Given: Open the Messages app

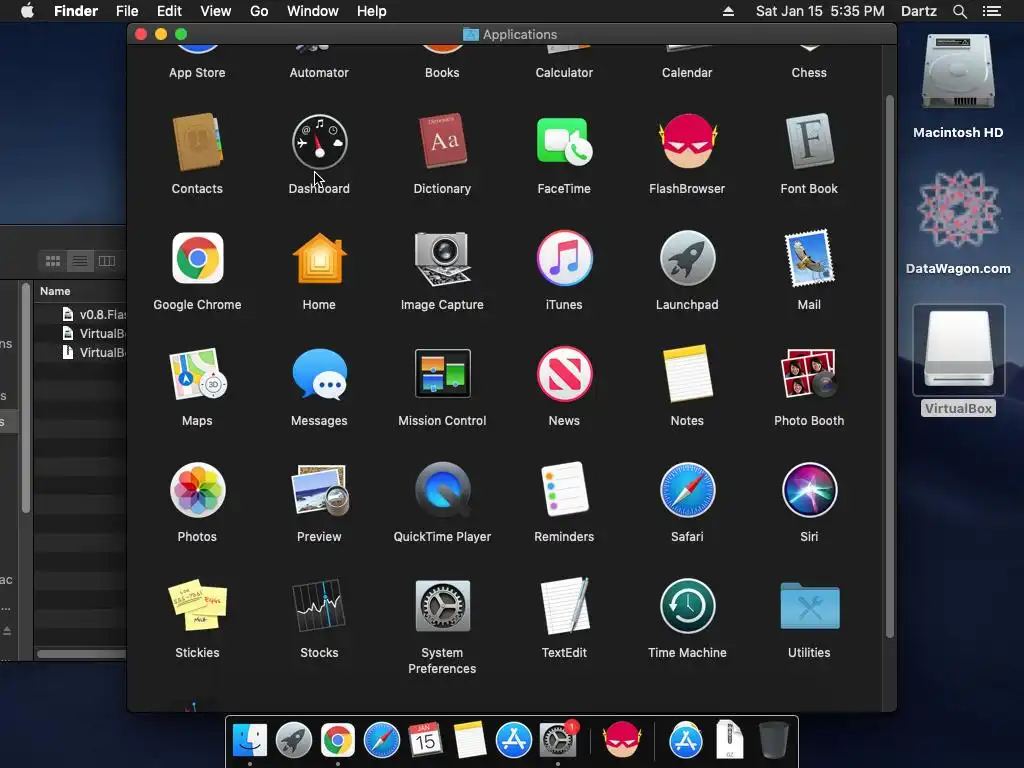Looking at the screenshot, I should (x=319, y=374).
